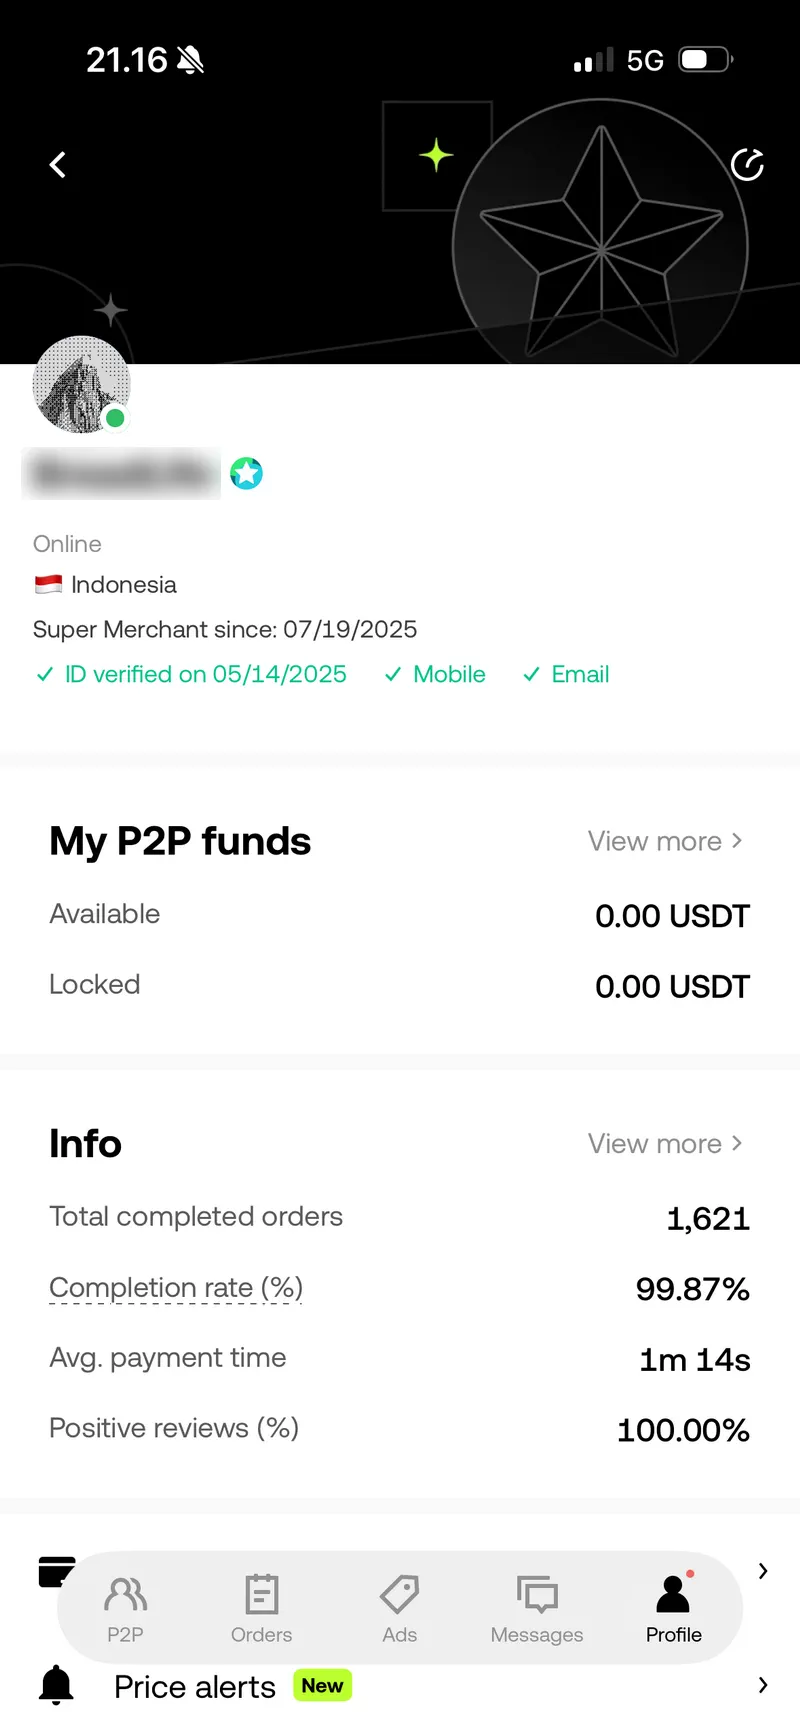
Task: Tap the Mobile verified label
Action: (x=448, y=674)
